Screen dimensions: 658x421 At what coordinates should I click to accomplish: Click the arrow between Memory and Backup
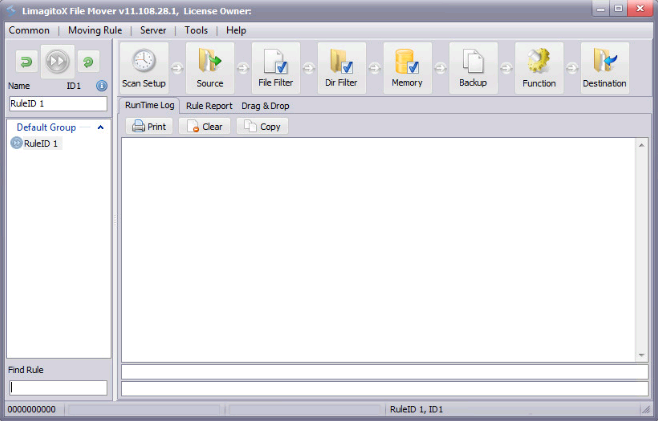441,68
